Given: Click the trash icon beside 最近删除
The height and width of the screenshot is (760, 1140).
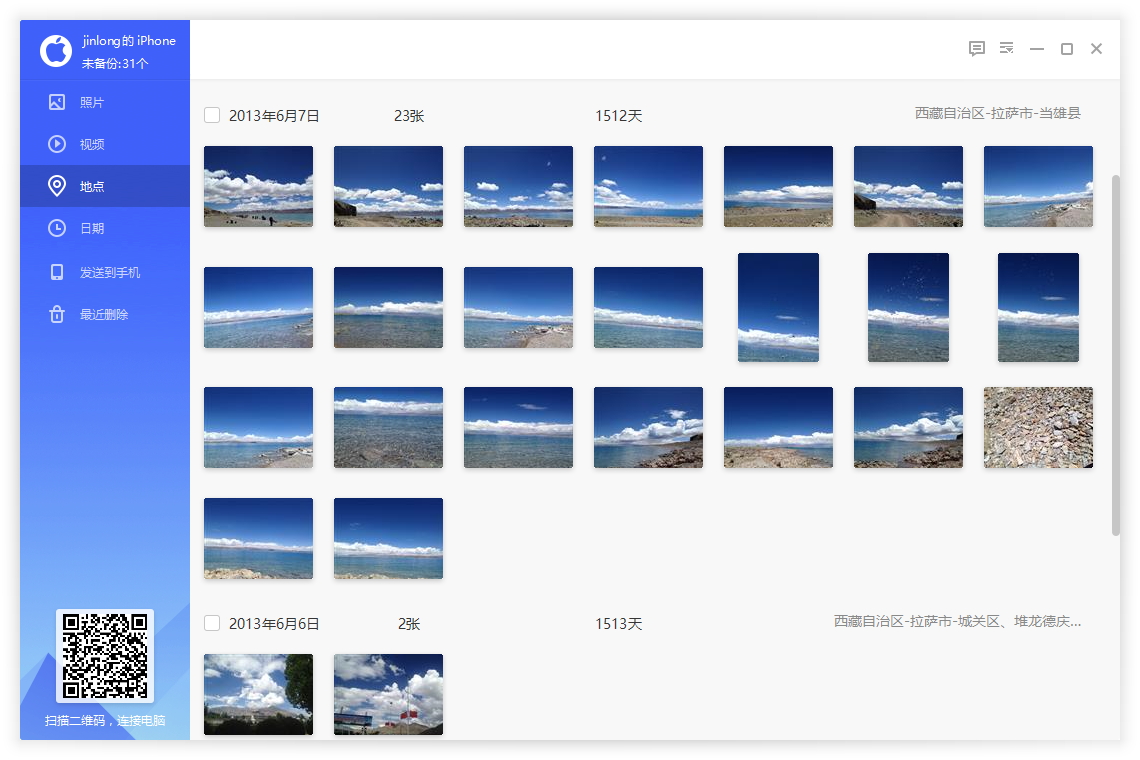Looking at the screenshot, I should (x=57, y=314).
